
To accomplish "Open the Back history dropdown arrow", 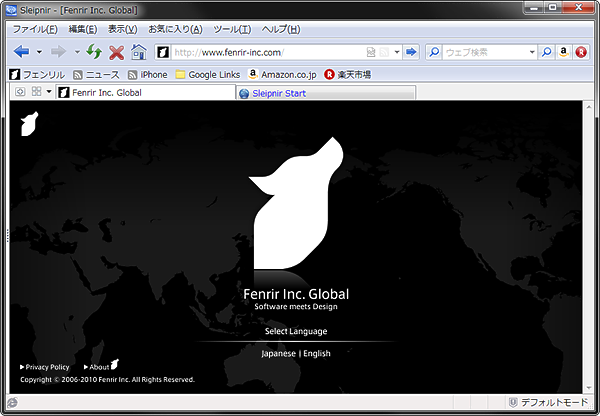I will (39, 52).
